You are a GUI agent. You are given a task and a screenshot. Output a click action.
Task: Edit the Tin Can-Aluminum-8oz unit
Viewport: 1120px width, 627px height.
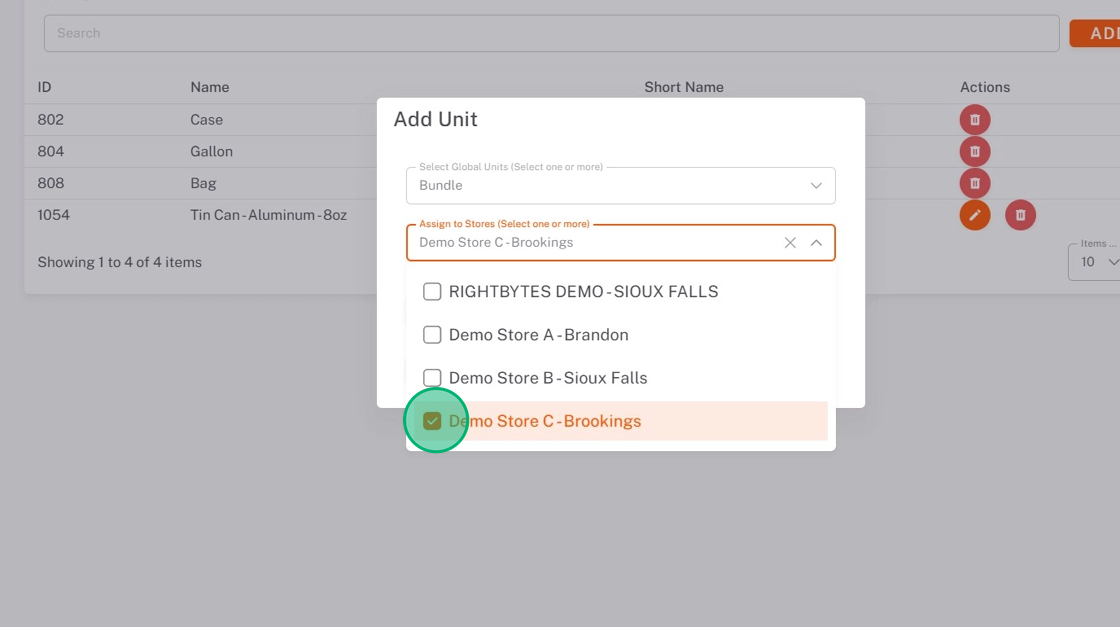pyautogui.click(x=975, y=215)
